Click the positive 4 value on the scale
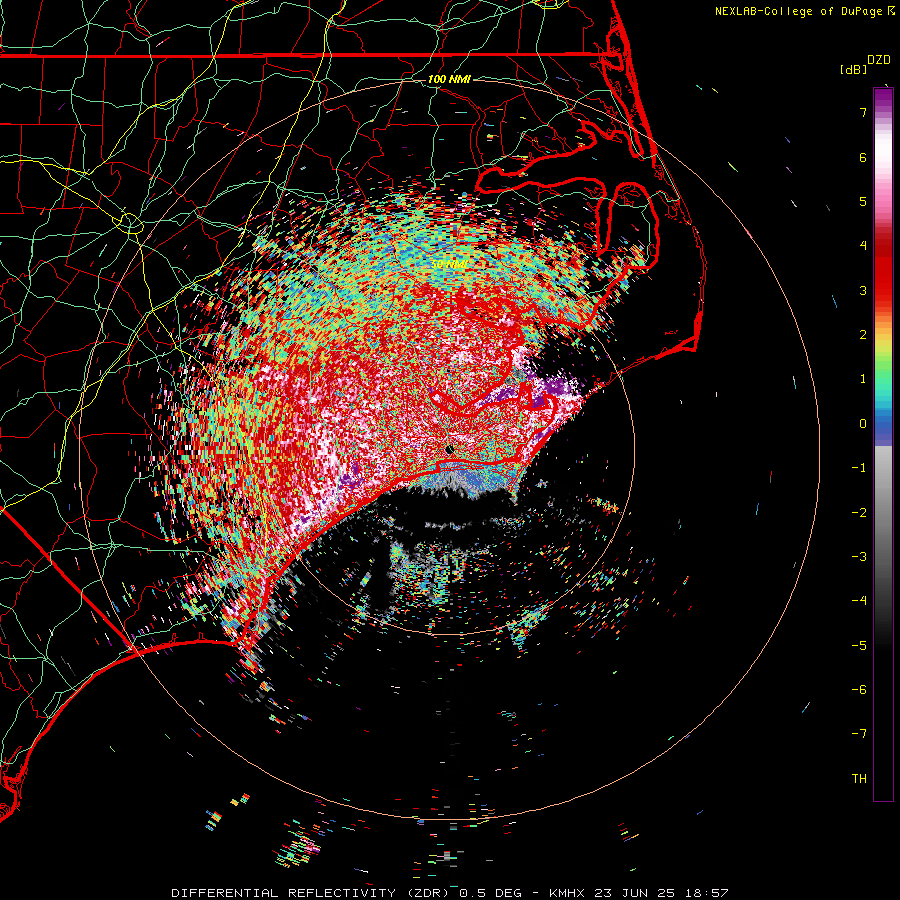The height and width of the screenshot is (900, 900). [x=863, y=245]
